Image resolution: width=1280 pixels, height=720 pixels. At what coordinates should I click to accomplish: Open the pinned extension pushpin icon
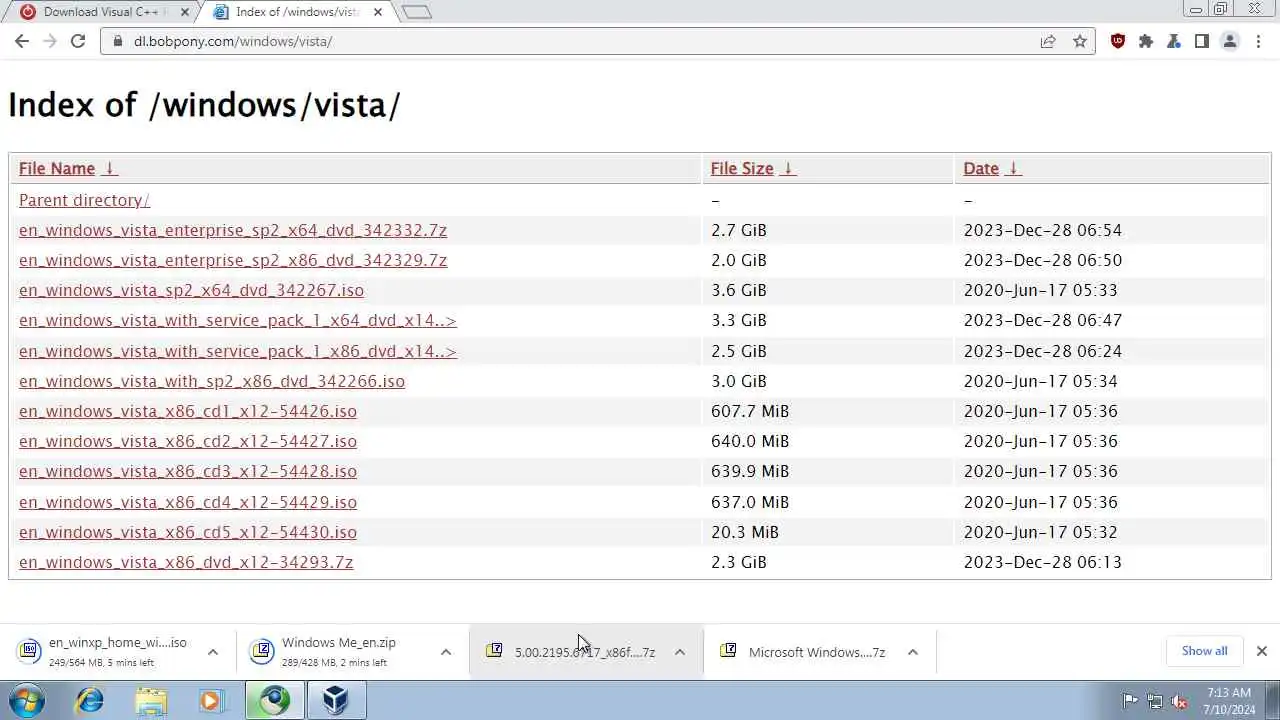point(1174,41)
